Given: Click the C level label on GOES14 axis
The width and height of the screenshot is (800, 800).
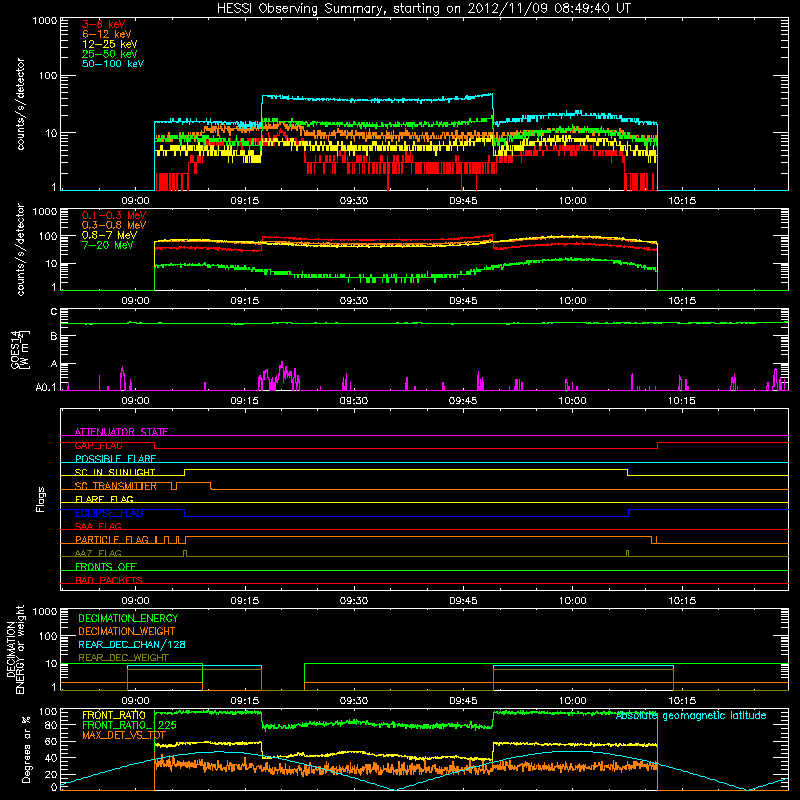Looking at the screenshot, I should pyautogui.click(x=54, y=312).
